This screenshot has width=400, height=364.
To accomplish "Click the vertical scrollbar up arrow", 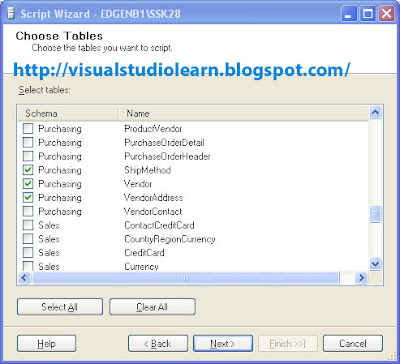I will tap(375, 113).
